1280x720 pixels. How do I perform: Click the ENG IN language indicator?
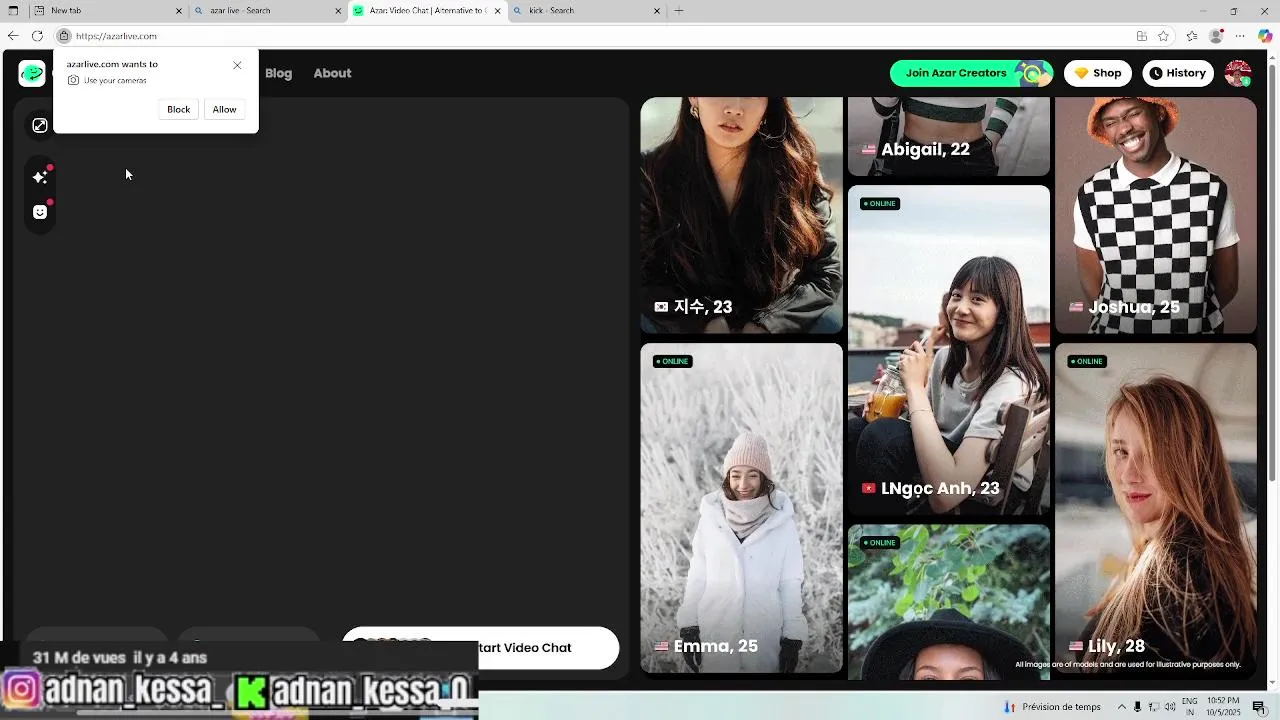tap(1190, 707)
